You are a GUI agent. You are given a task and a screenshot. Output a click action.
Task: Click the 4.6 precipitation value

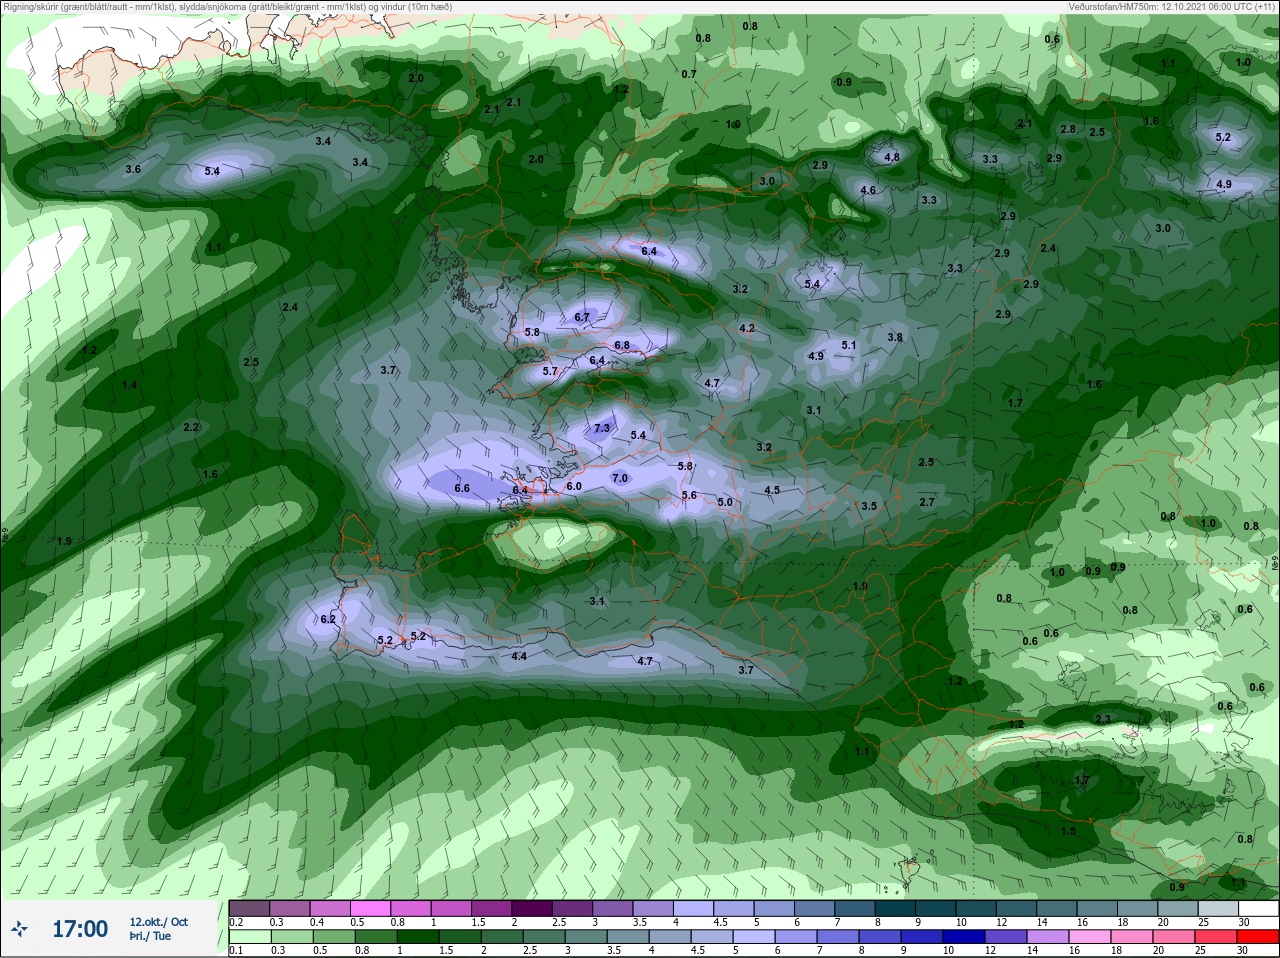point(868,190)
